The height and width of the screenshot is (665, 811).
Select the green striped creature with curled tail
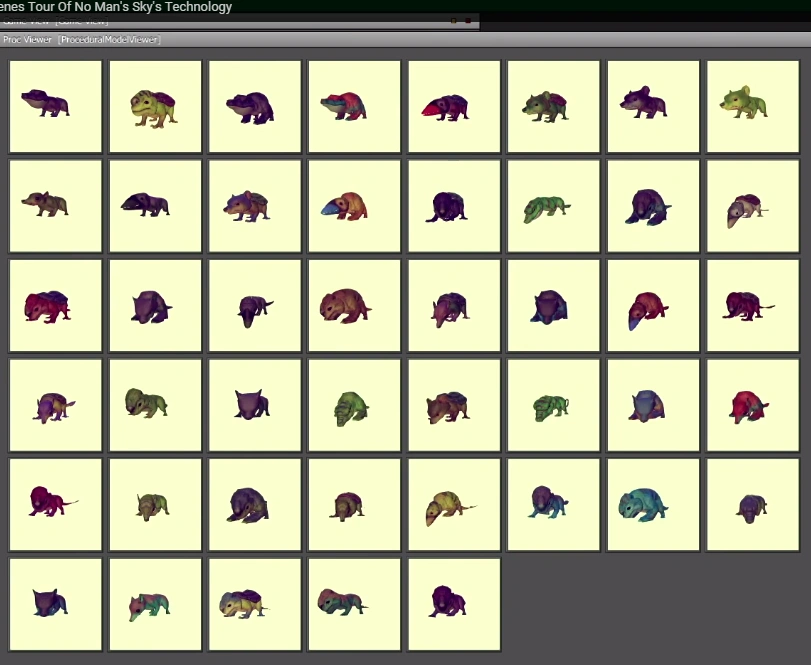tap(553, 405)
